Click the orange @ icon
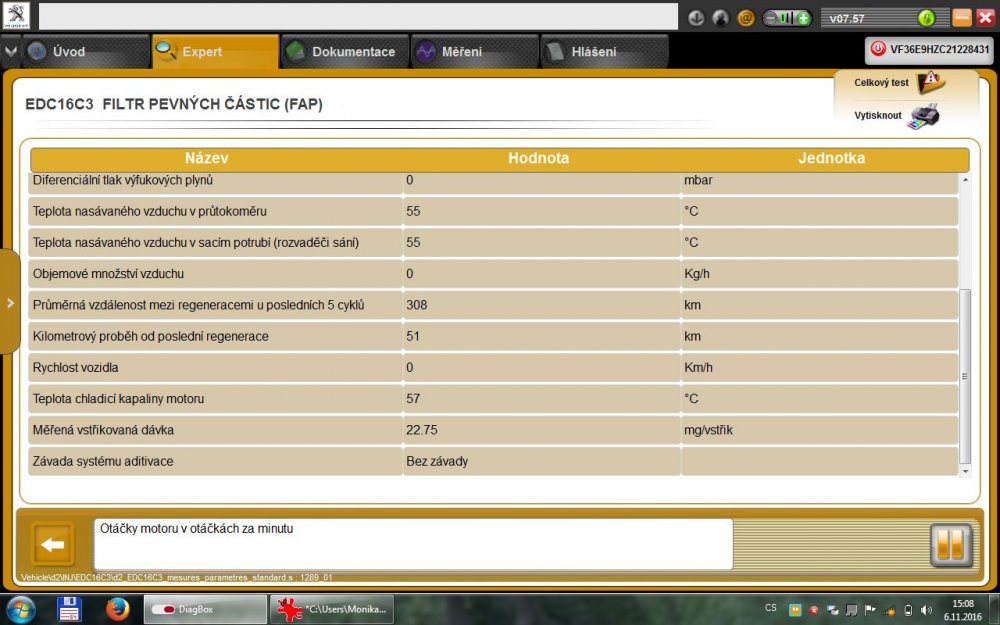Image resolution: width=1000 pixels, height=625 pixels. pyautogui.click(x=745, y=18)
